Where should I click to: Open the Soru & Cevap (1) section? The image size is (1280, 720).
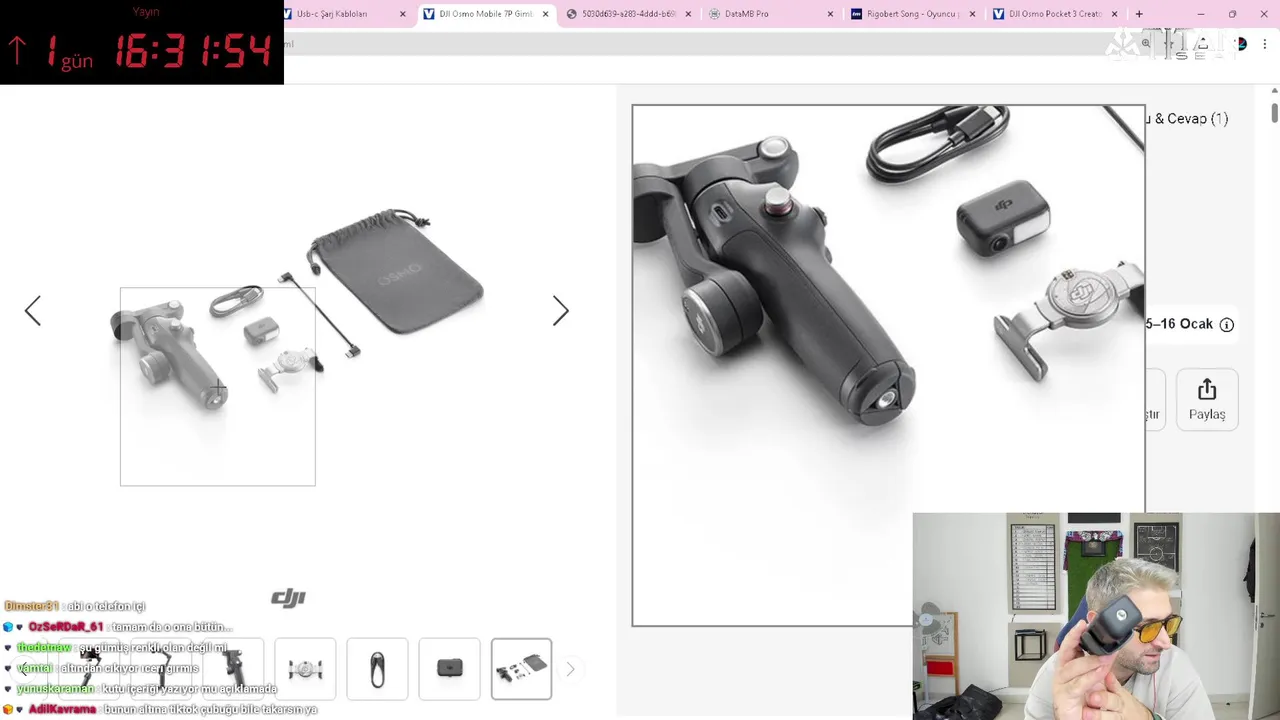pyautogui.click(x=1187, y=118)
